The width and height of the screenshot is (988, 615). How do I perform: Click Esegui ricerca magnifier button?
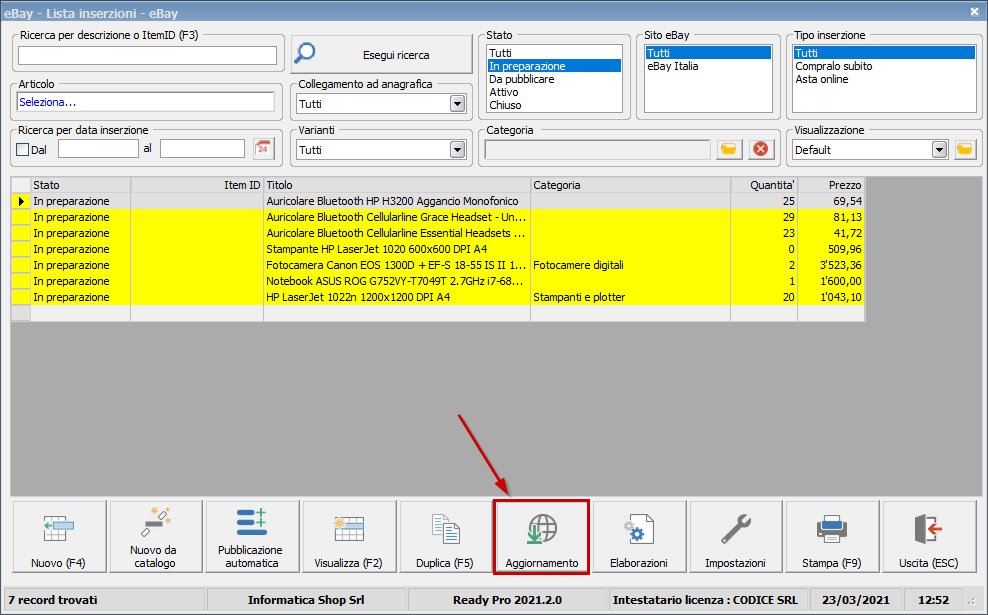[381, 54]
